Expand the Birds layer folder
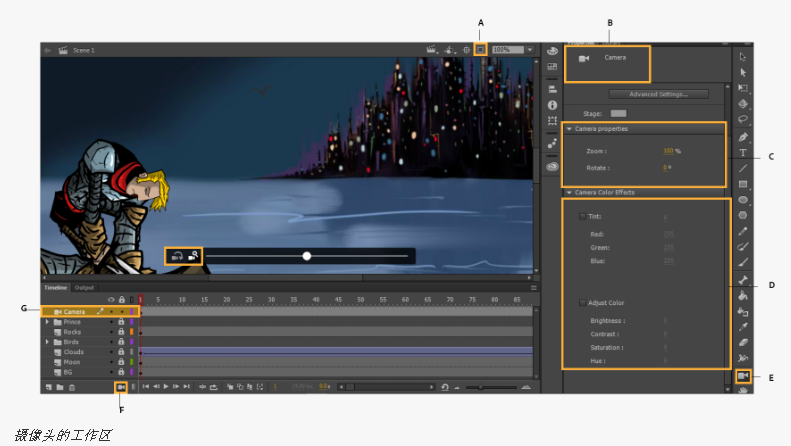791x446 pixels. (x=47, y=342)
